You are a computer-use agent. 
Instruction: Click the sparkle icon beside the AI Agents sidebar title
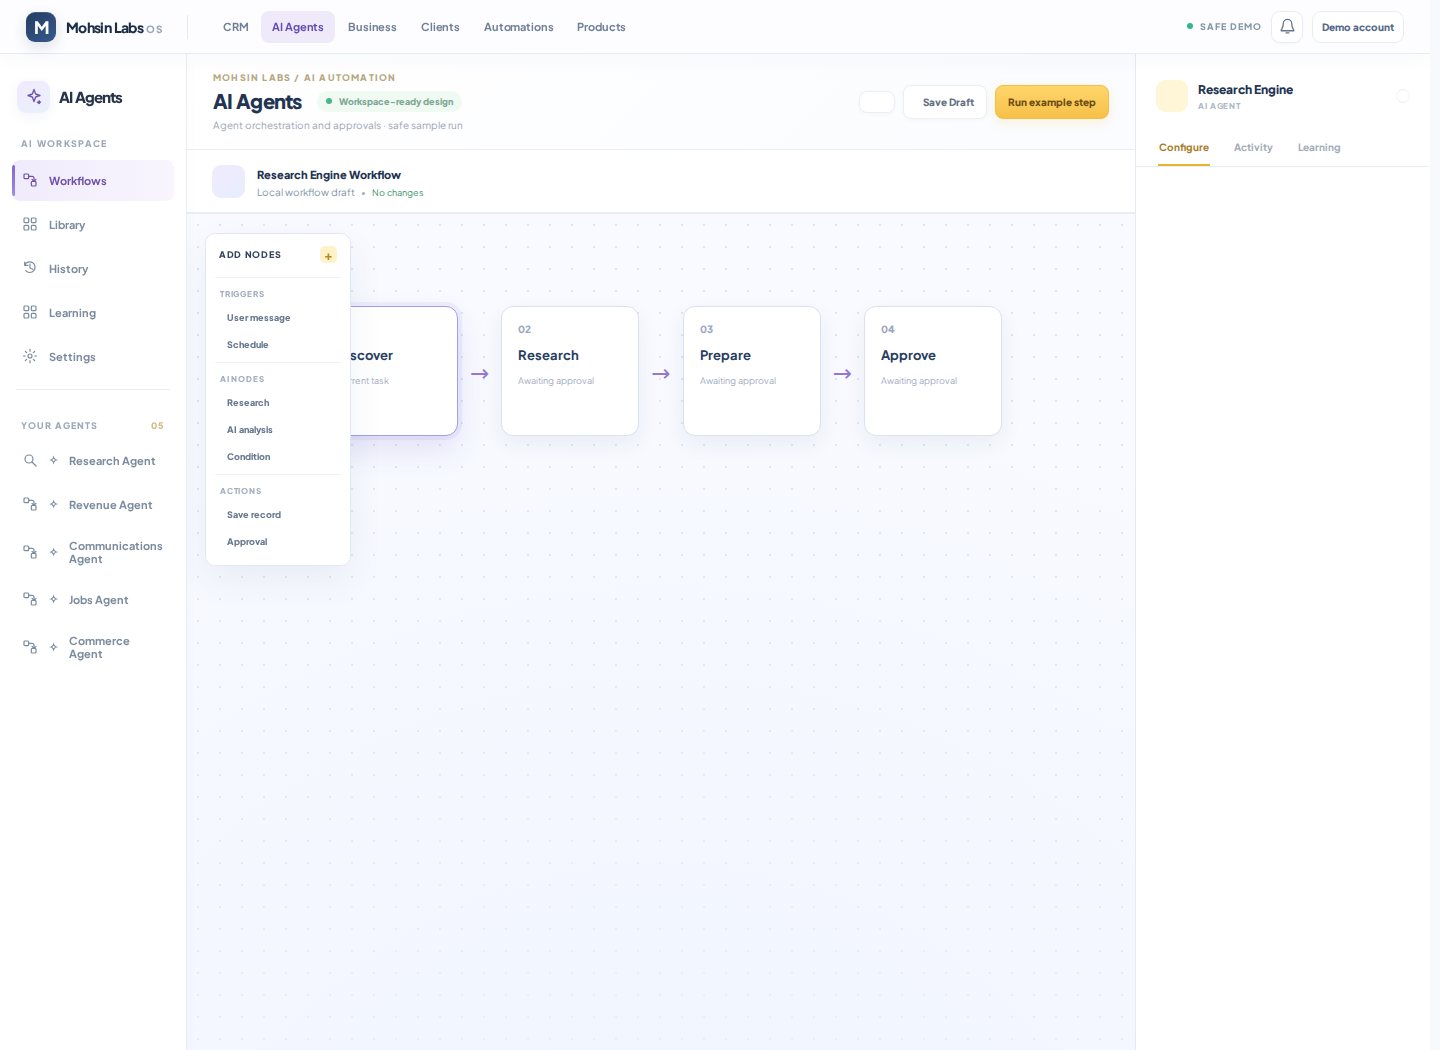[34, 97]
